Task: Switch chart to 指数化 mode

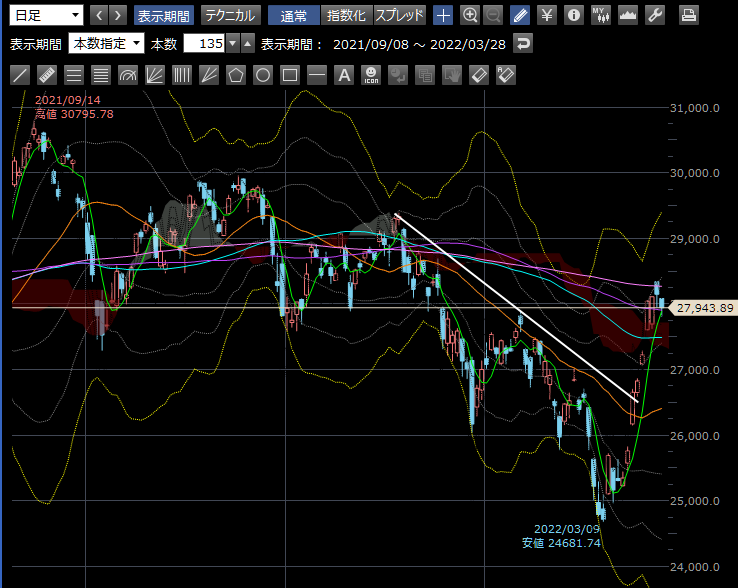Action: (347, 15)
